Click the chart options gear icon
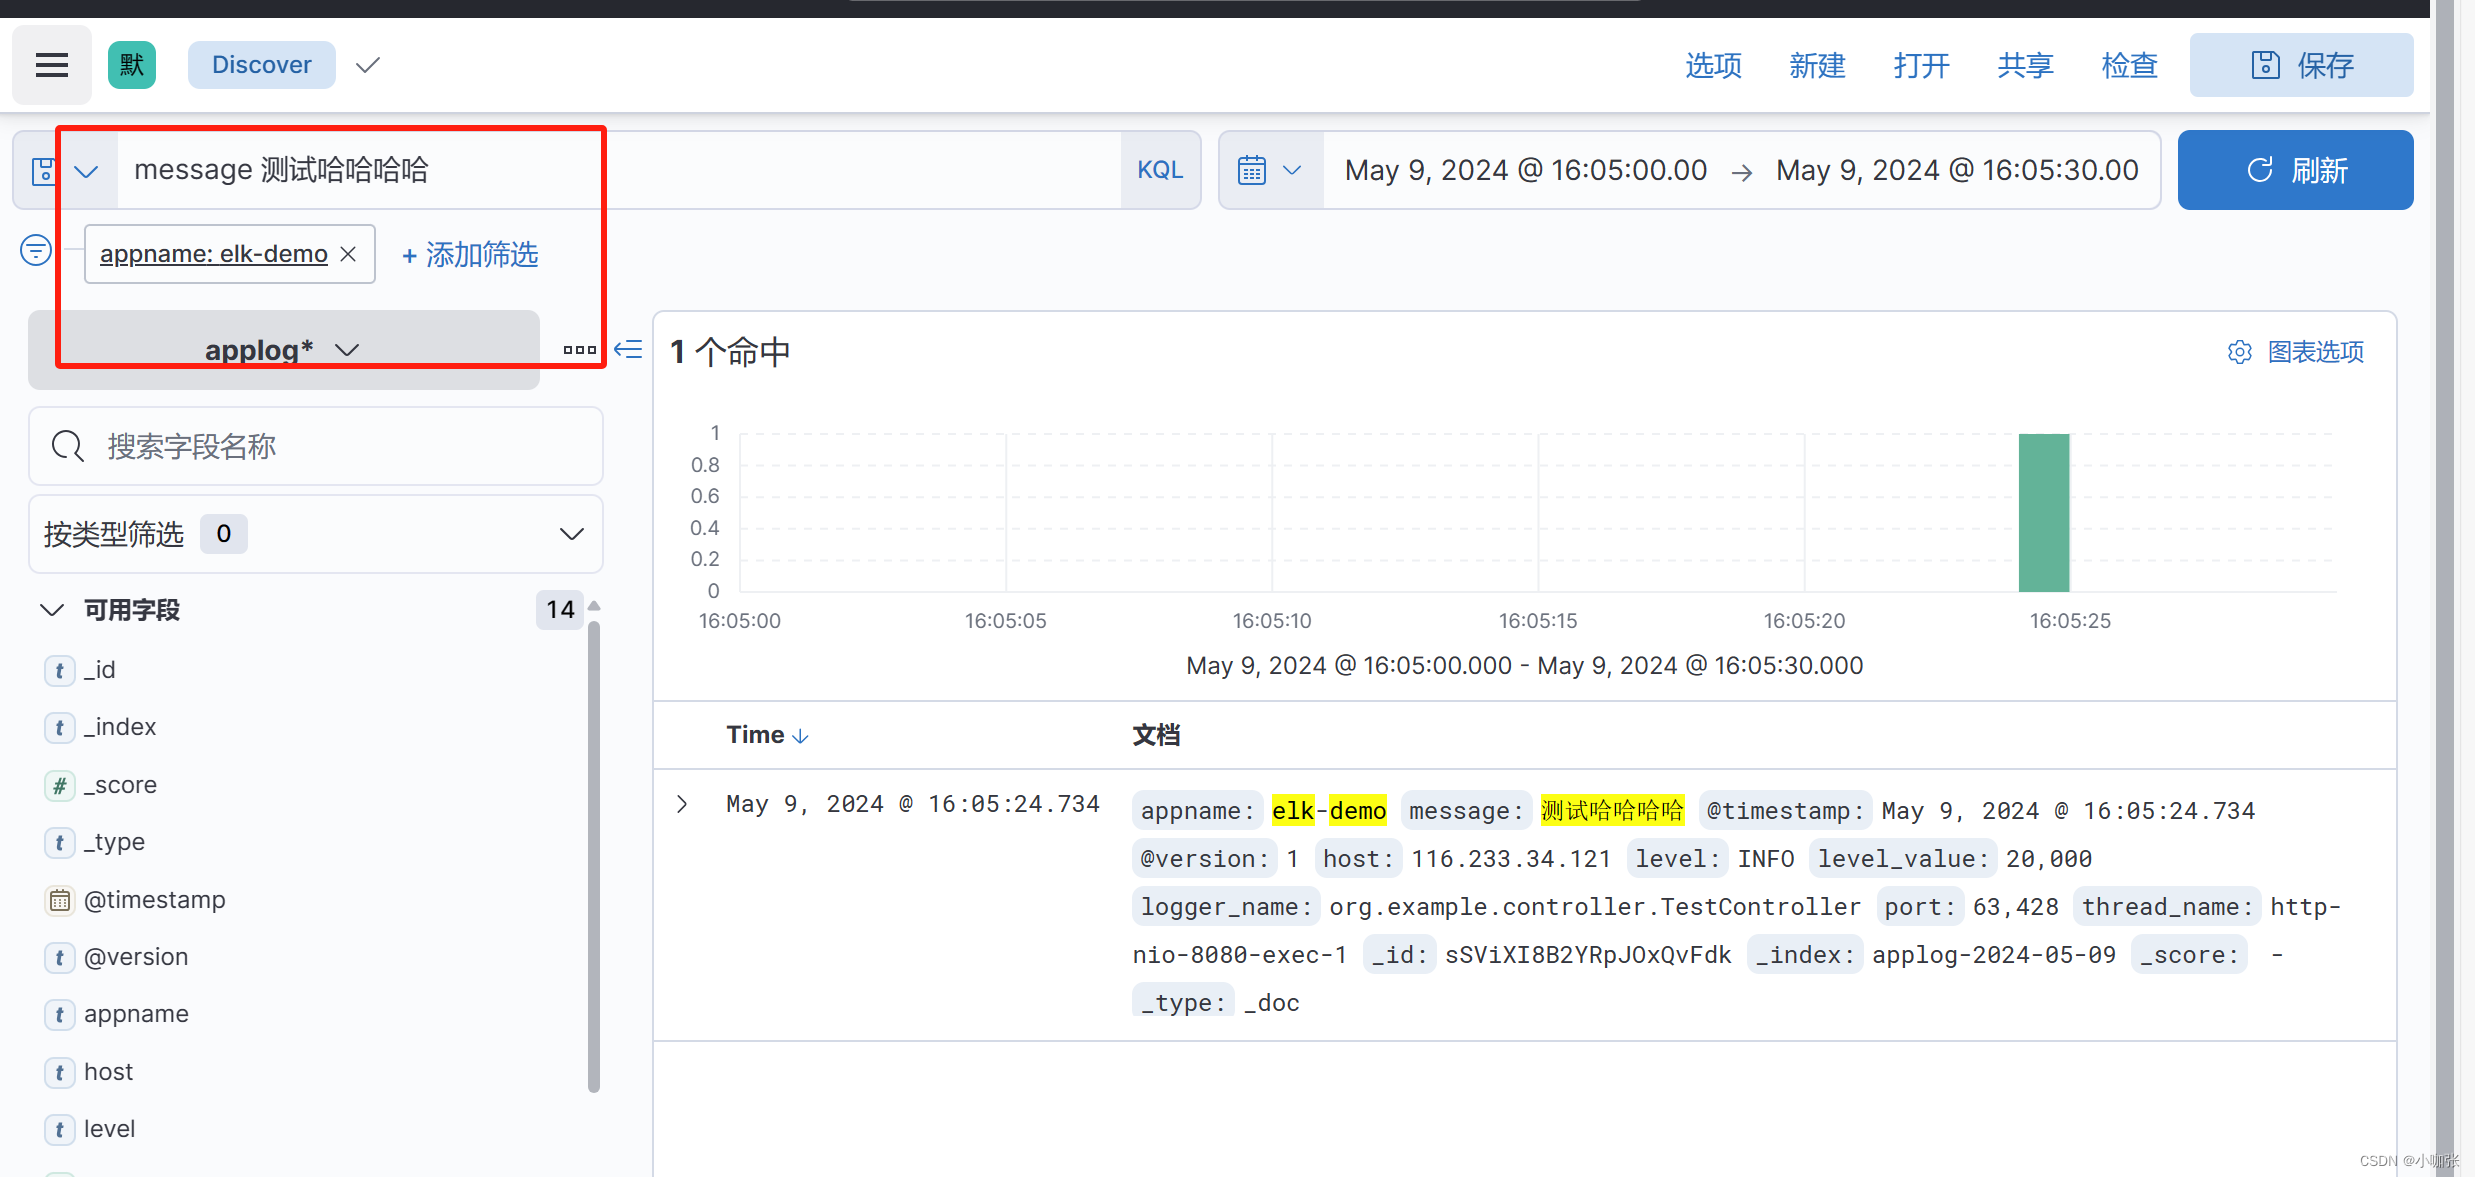The width and height of the screenshot is (2475, 1177). 2239,351
